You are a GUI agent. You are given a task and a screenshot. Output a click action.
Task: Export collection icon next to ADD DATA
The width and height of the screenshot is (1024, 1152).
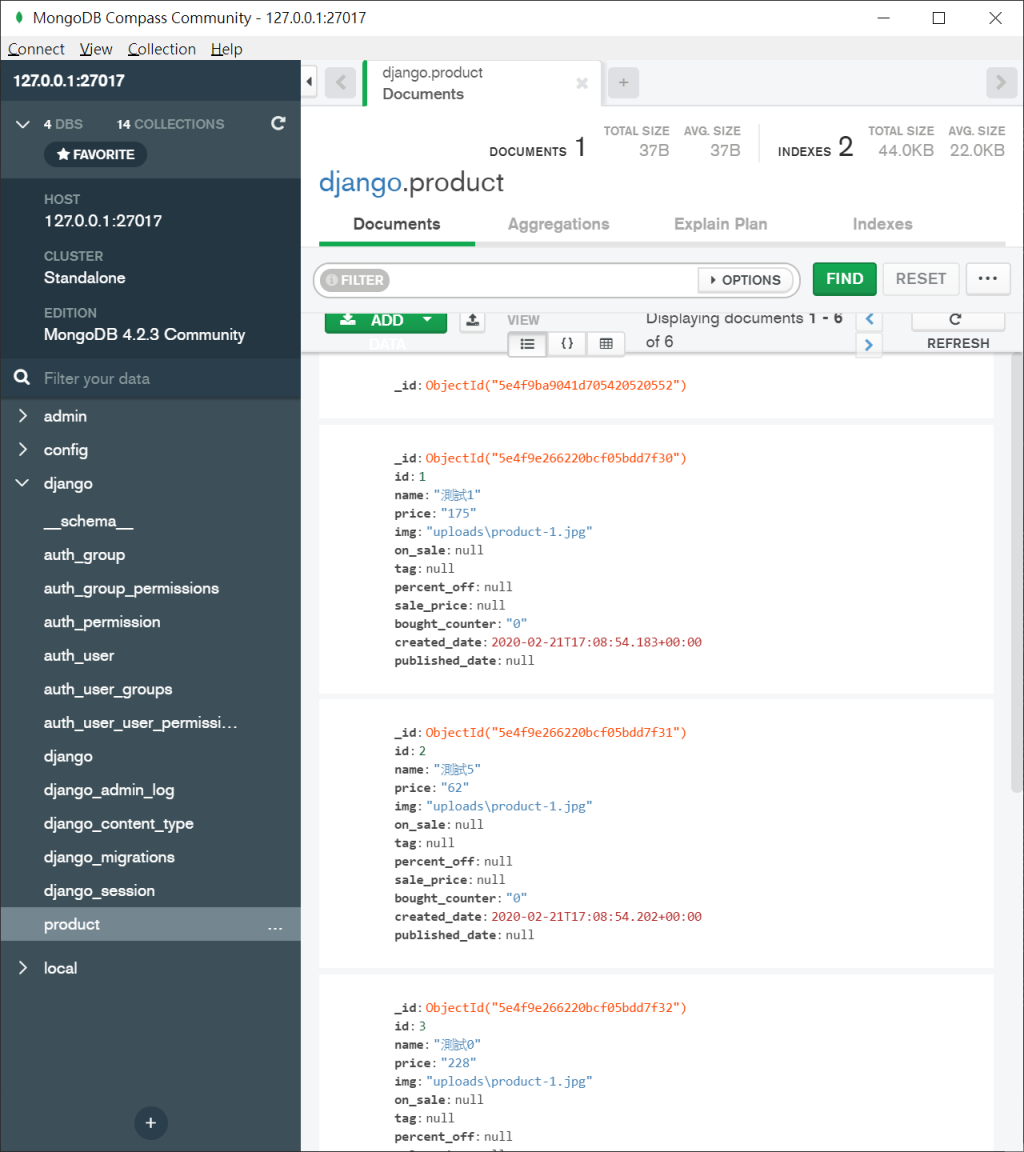point(472,320)
